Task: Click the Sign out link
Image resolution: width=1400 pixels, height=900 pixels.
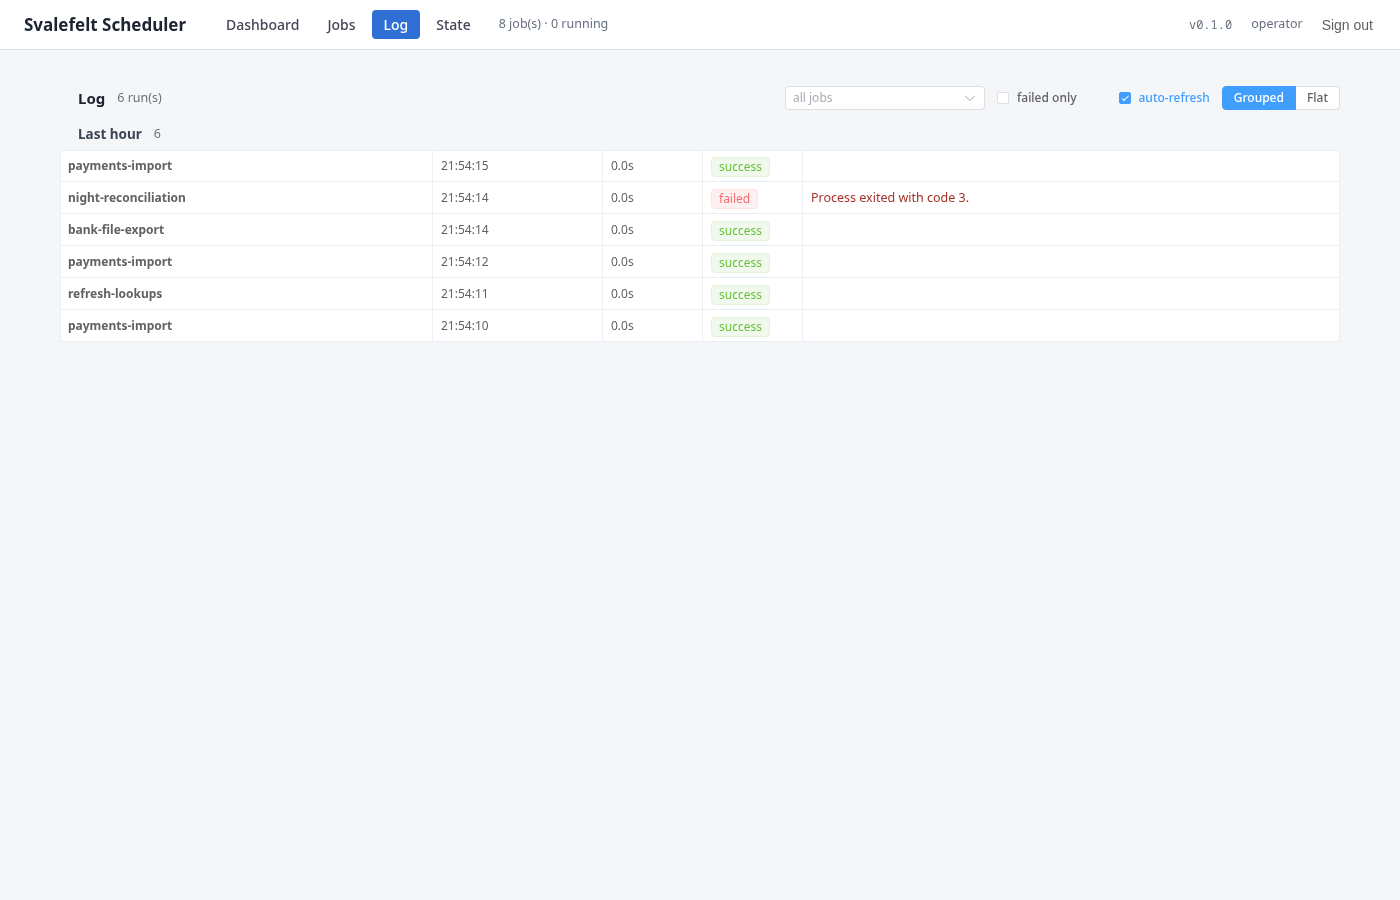Action: pyautogui.click(x=1347, y=25)
